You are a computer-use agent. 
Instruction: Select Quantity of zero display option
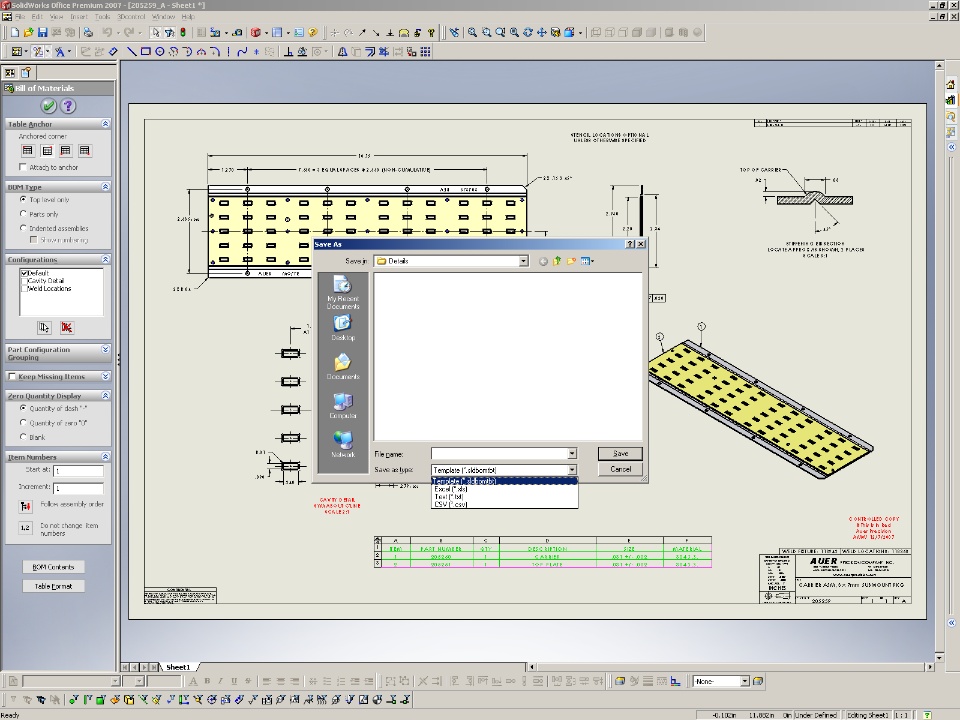tap(24, 423)
